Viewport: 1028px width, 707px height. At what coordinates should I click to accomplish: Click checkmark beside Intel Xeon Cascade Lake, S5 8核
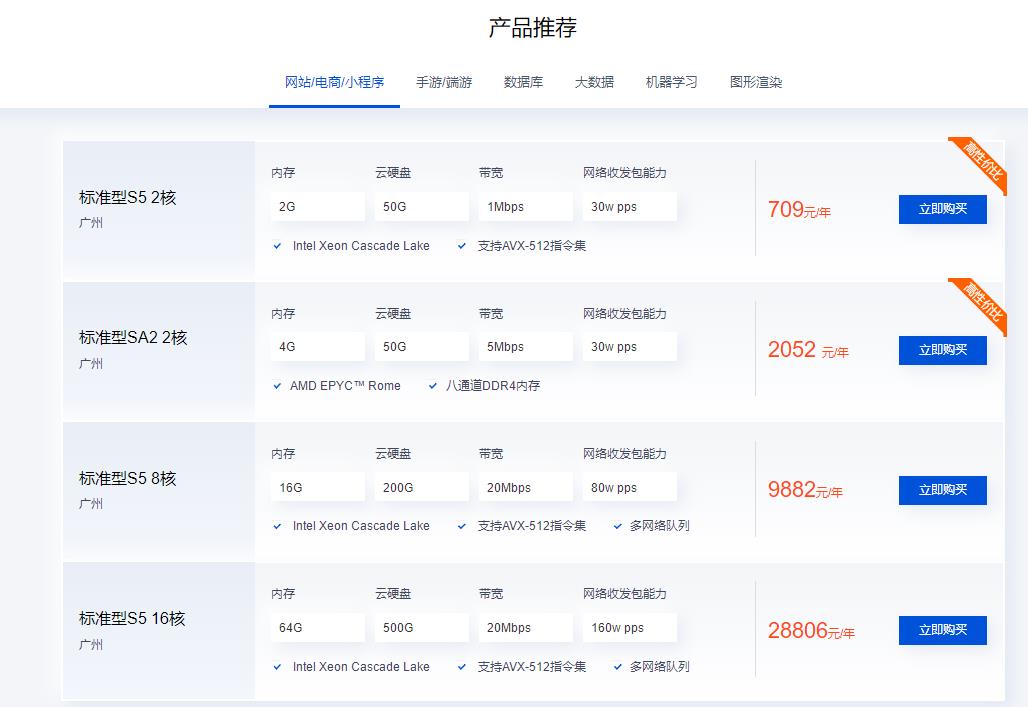click(277, 526)
